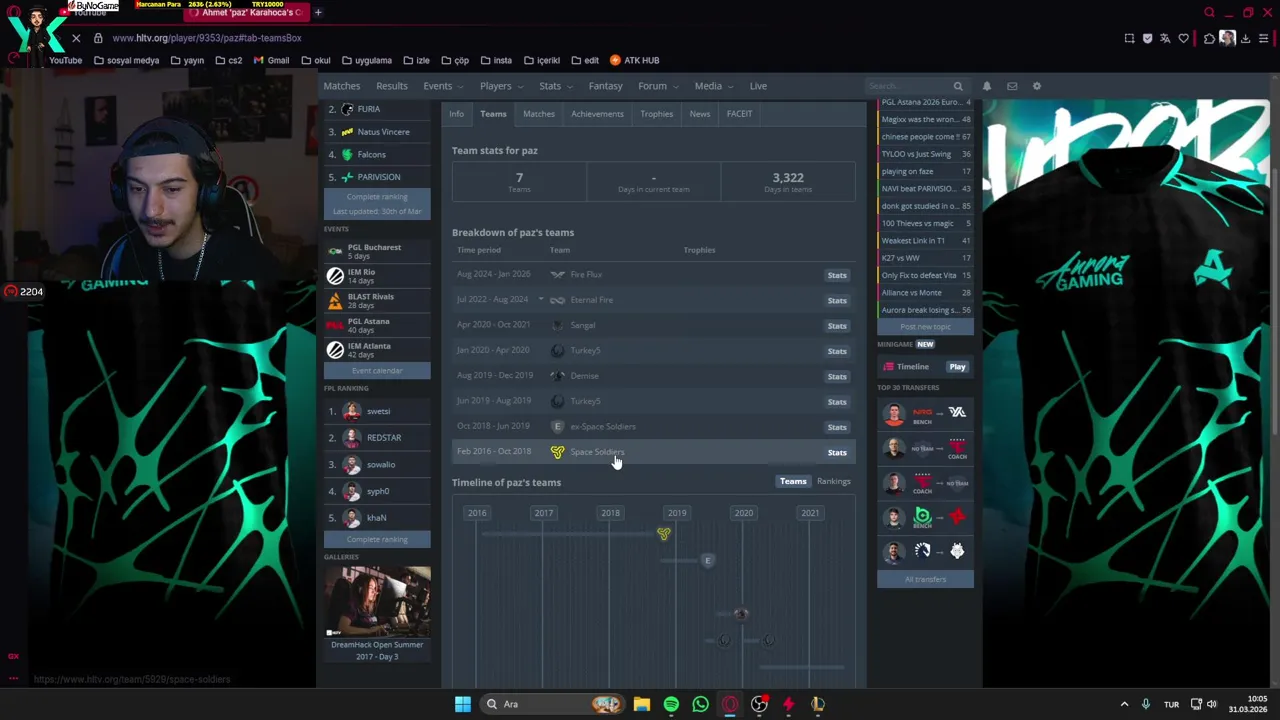This screenshot has height=720, width=1280.
Task: Click the browser address bar URL
Action: (x=207, y=38)
